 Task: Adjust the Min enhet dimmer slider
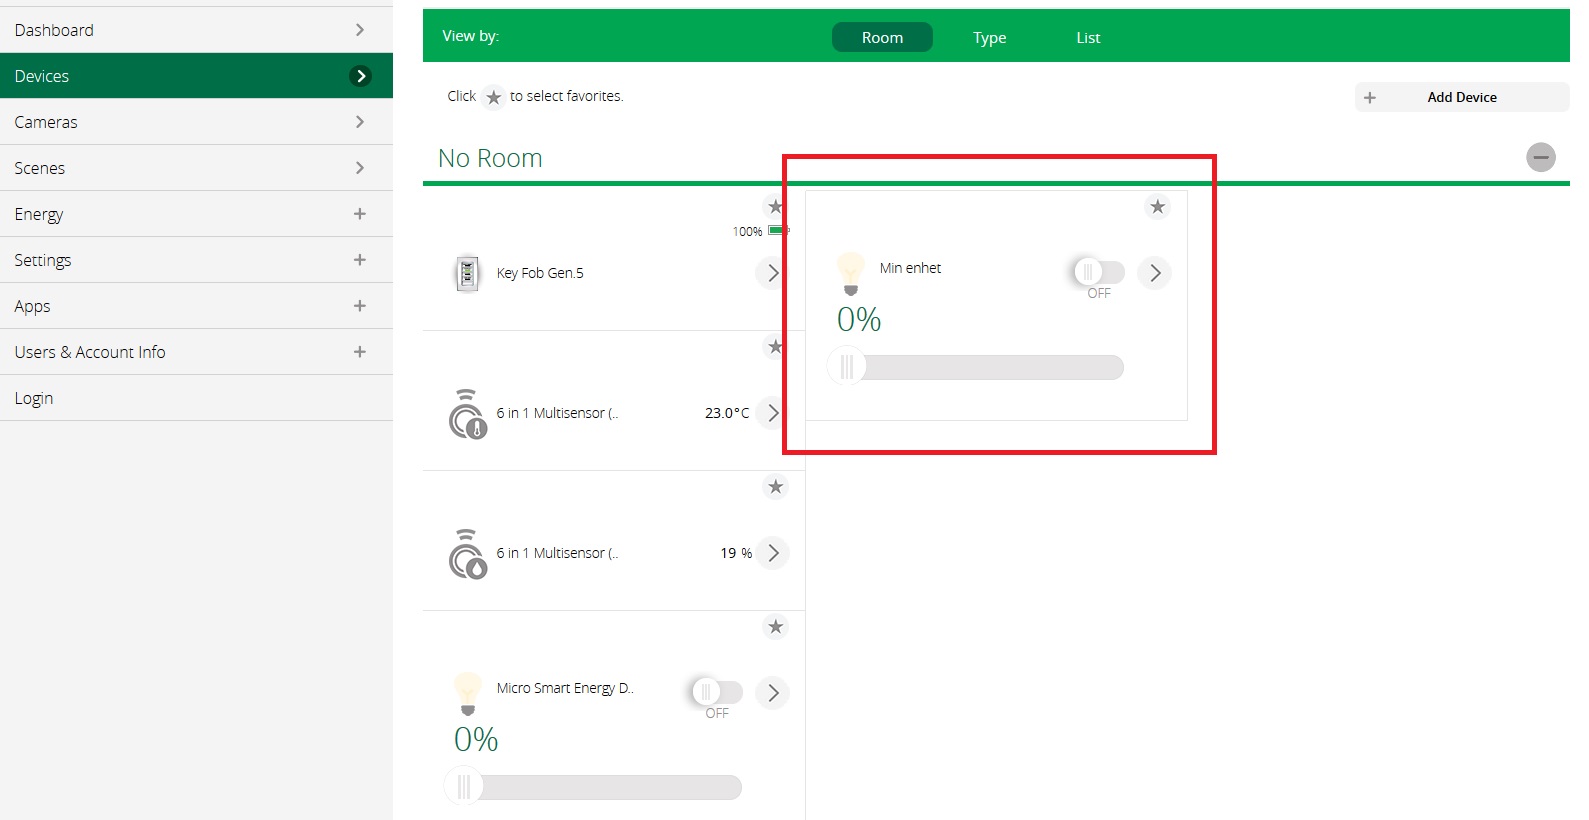click(976, 367)
